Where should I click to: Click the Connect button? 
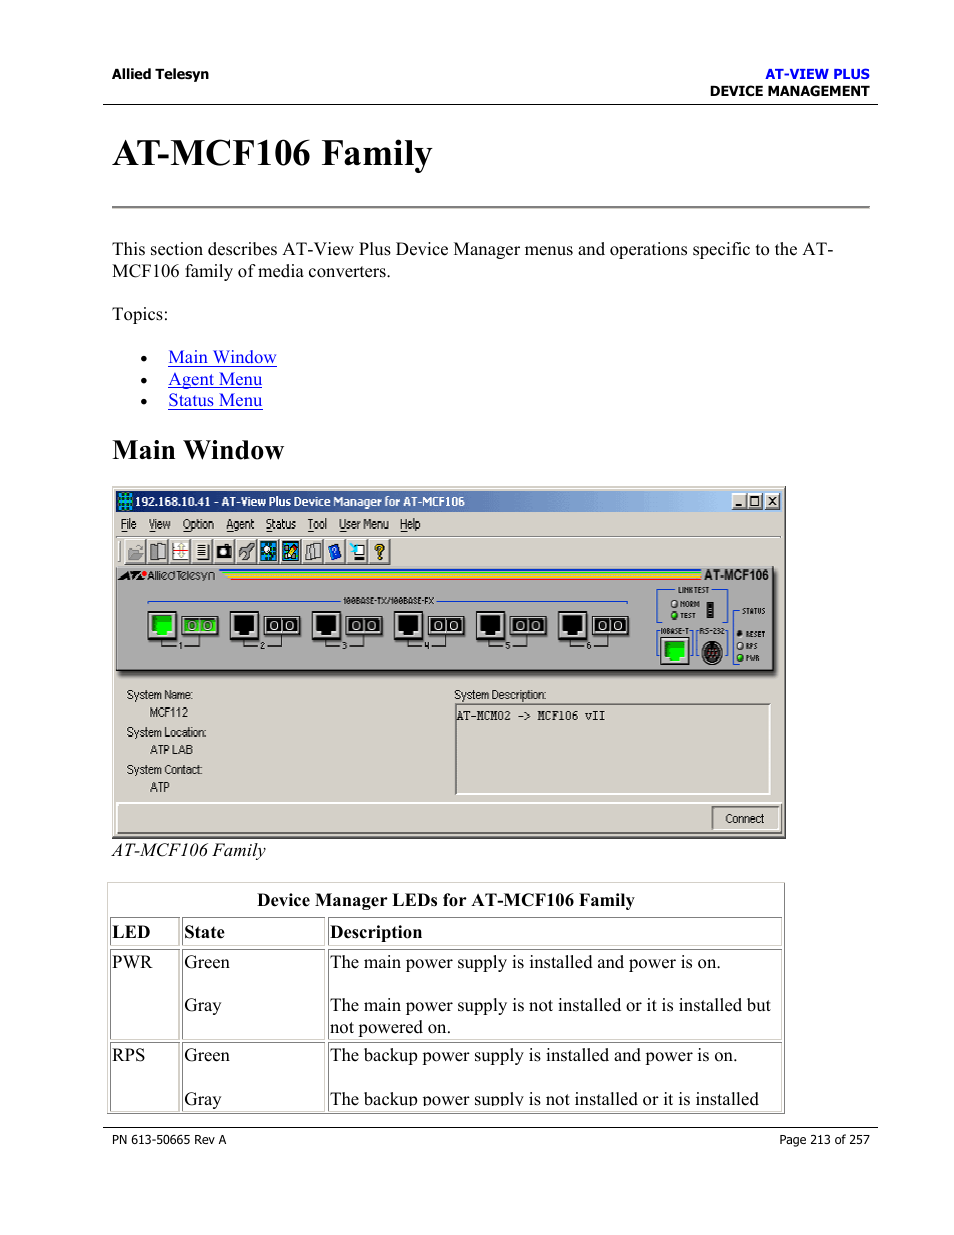pos(745,818)
